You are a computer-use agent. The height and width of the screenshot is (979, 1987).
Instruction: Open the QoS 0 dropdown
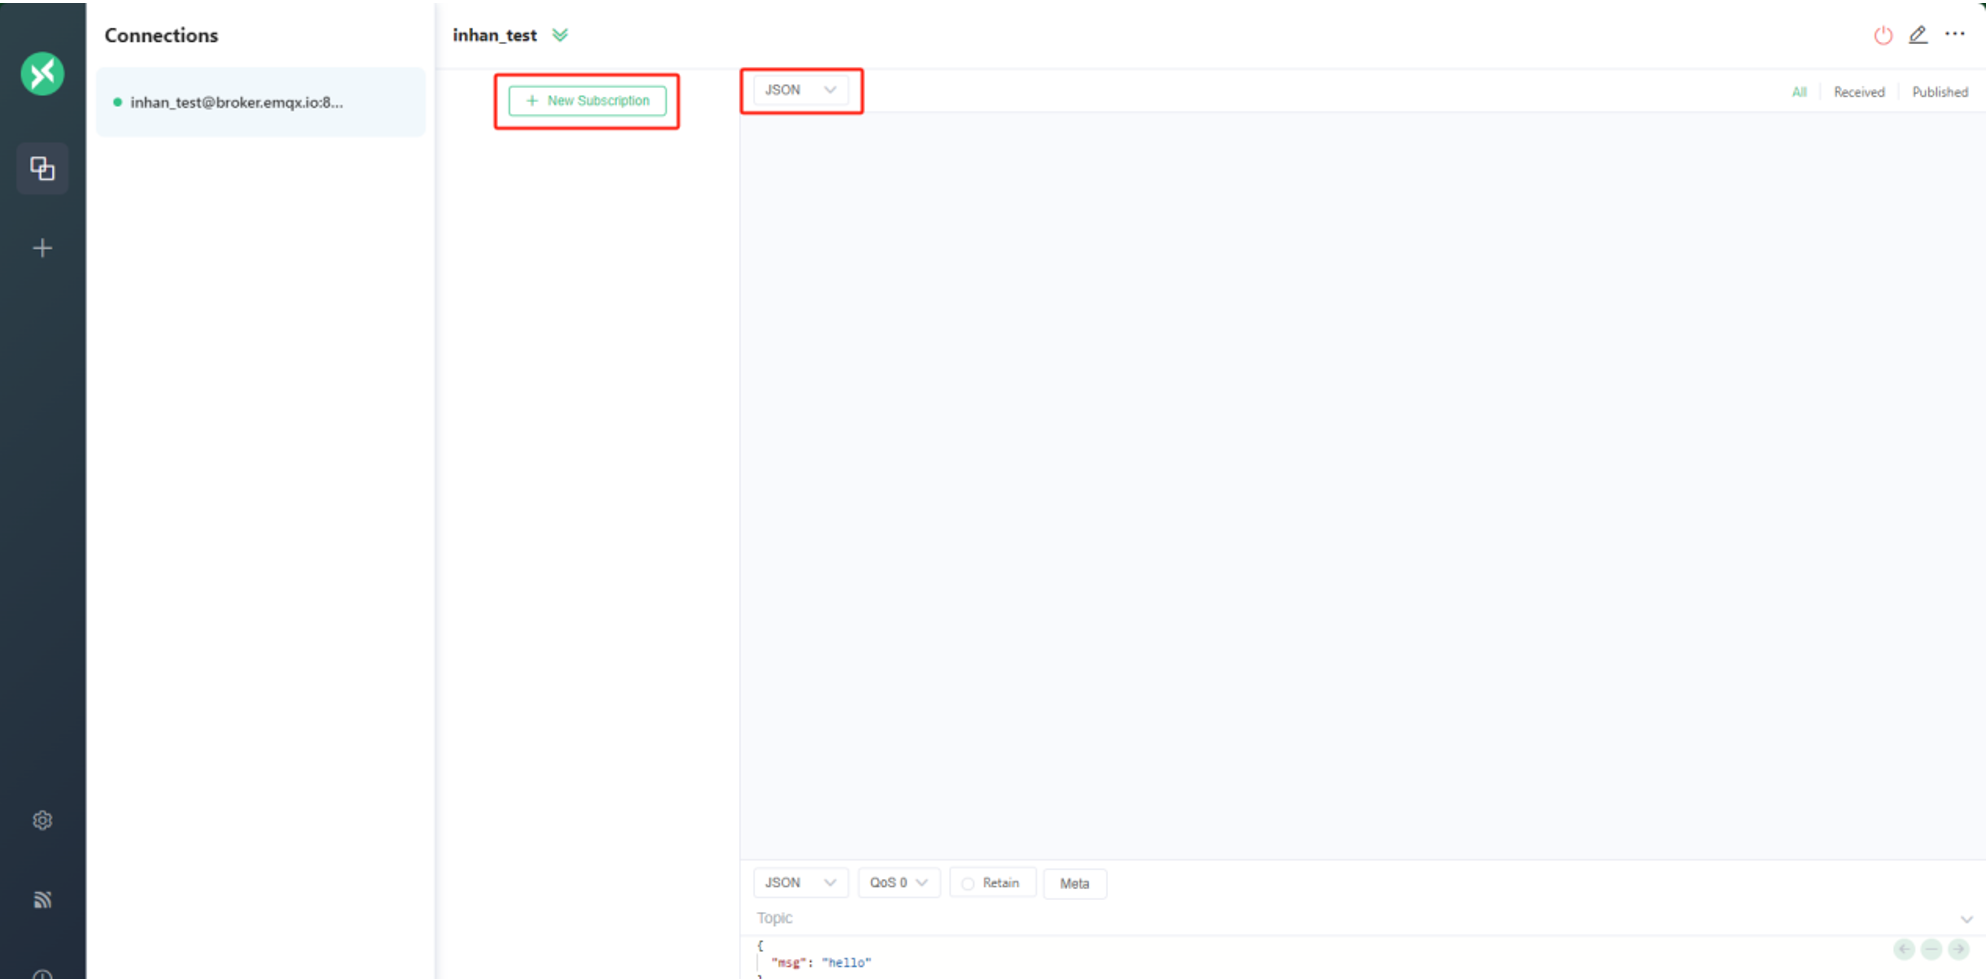pyautogui.click(x=898, y=883)
